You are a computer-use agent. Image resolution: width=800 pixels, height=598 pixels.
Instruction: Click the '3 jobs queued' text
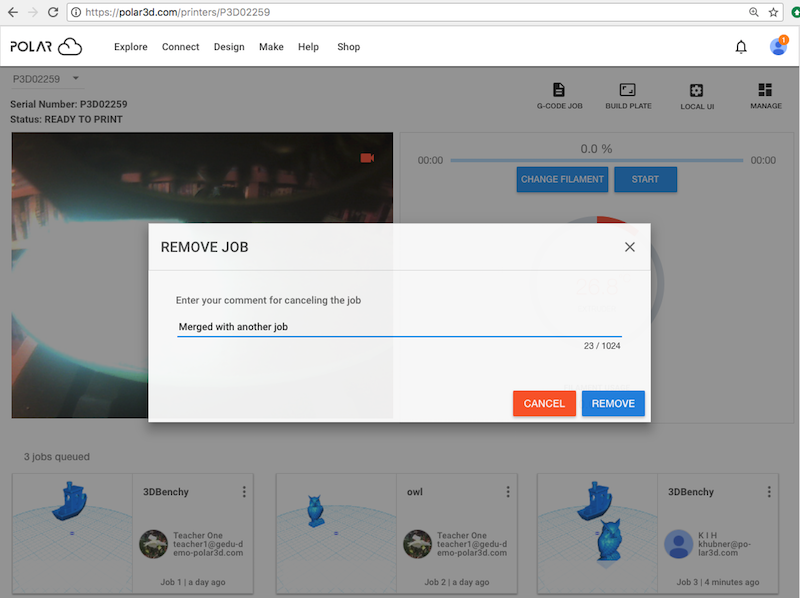pyautogui.click(x=57, y=457)
